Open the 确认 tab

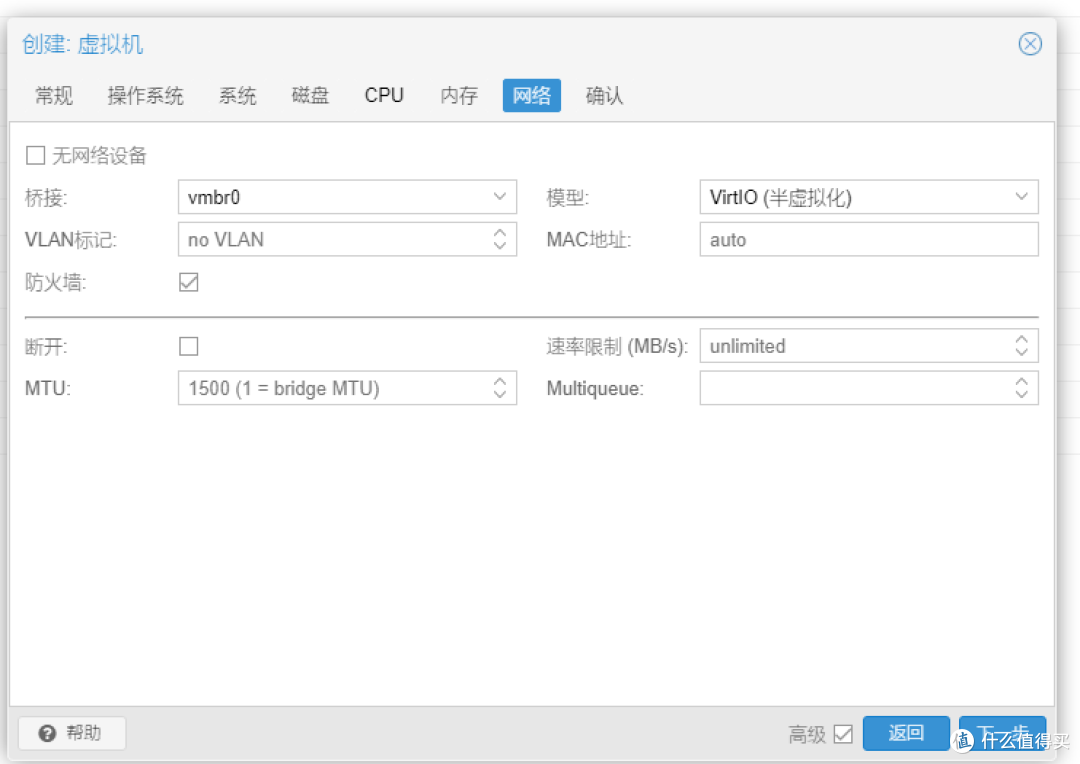(605, 95)
